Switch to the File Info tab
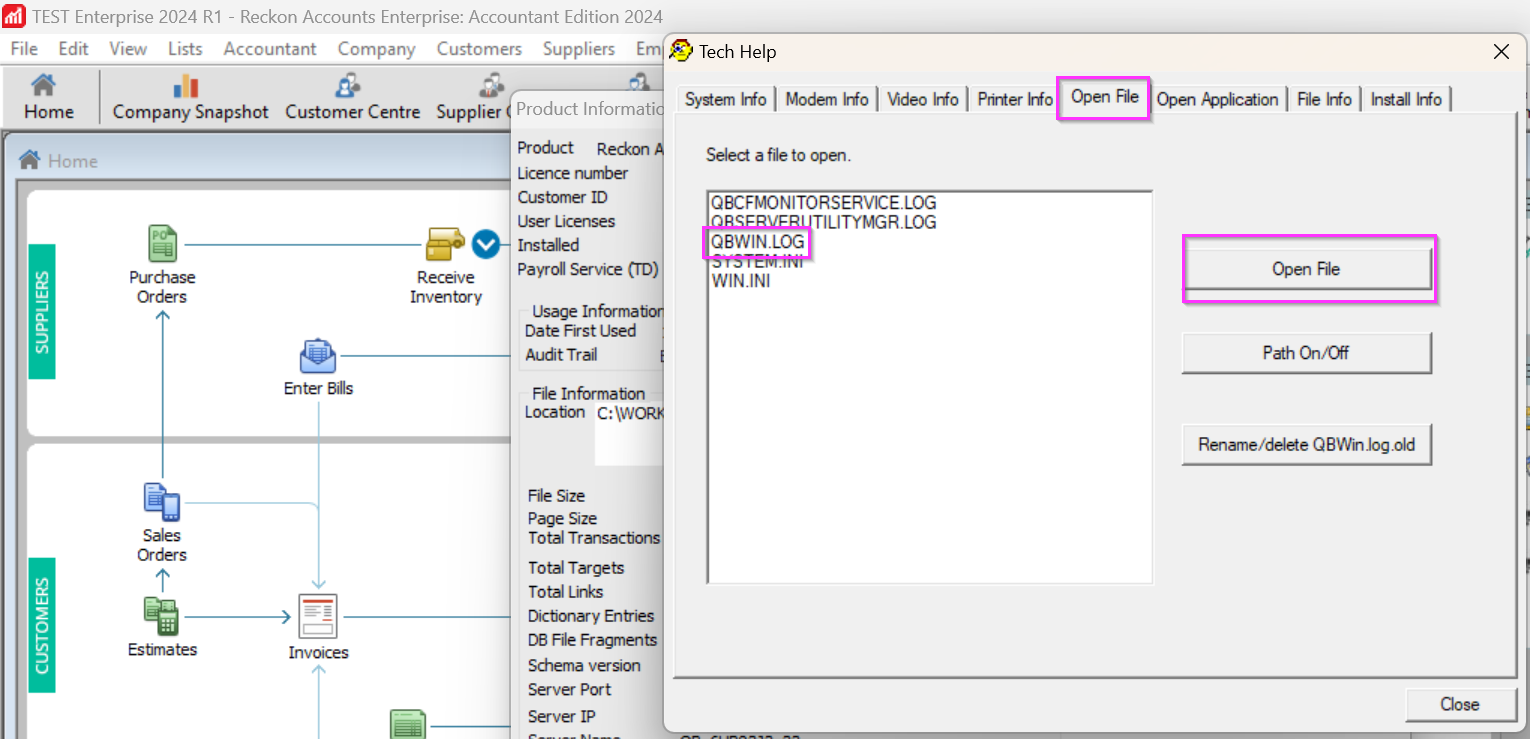This screenshot has width=1530, height=739. point(1324,99)
